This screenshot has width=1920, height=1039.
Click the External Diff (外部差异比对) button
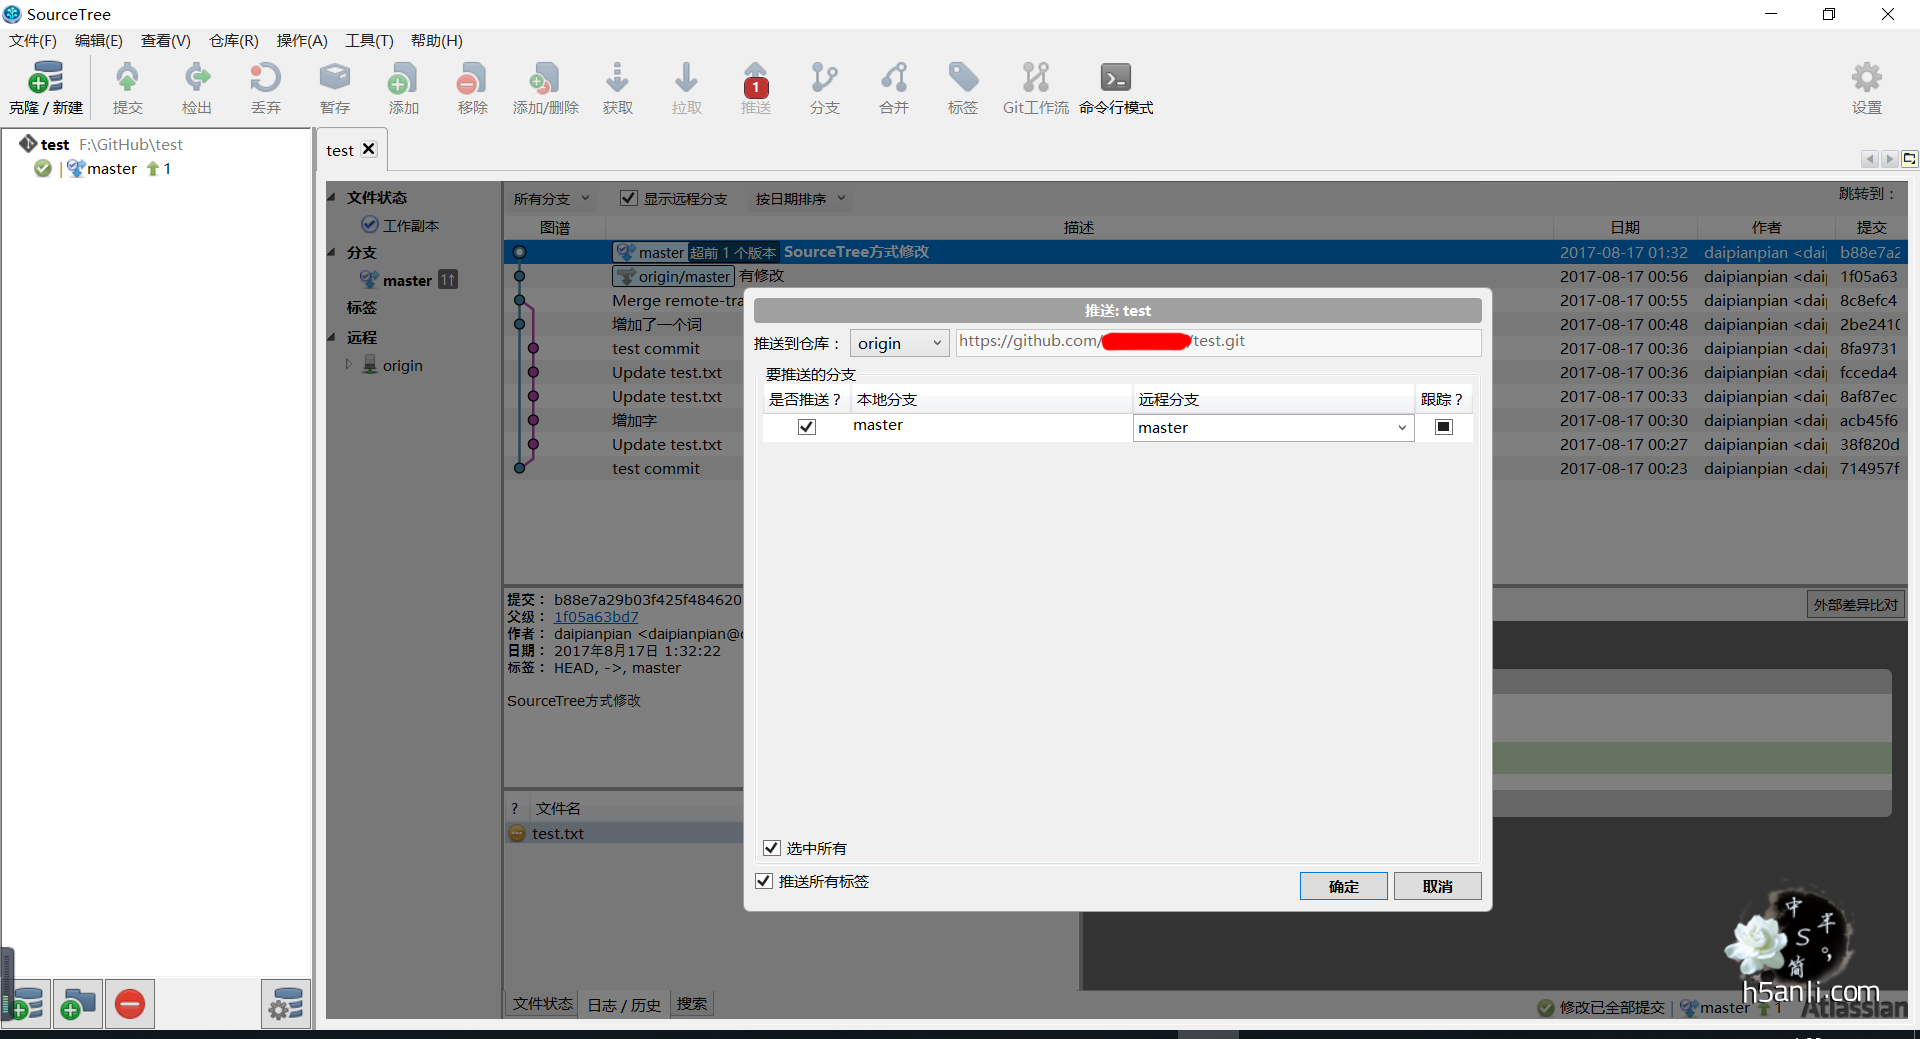tap(1856, 605)
